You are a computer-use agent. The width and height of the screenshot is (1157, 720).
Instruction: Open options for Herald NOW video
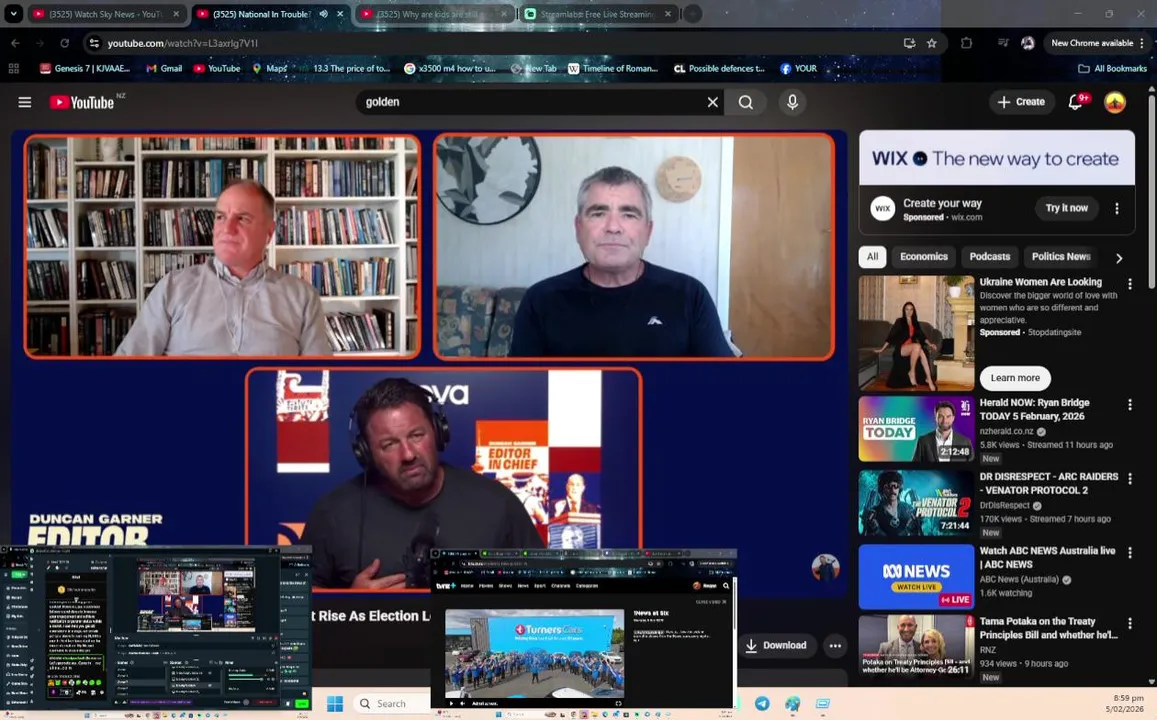pos(1129,405)
